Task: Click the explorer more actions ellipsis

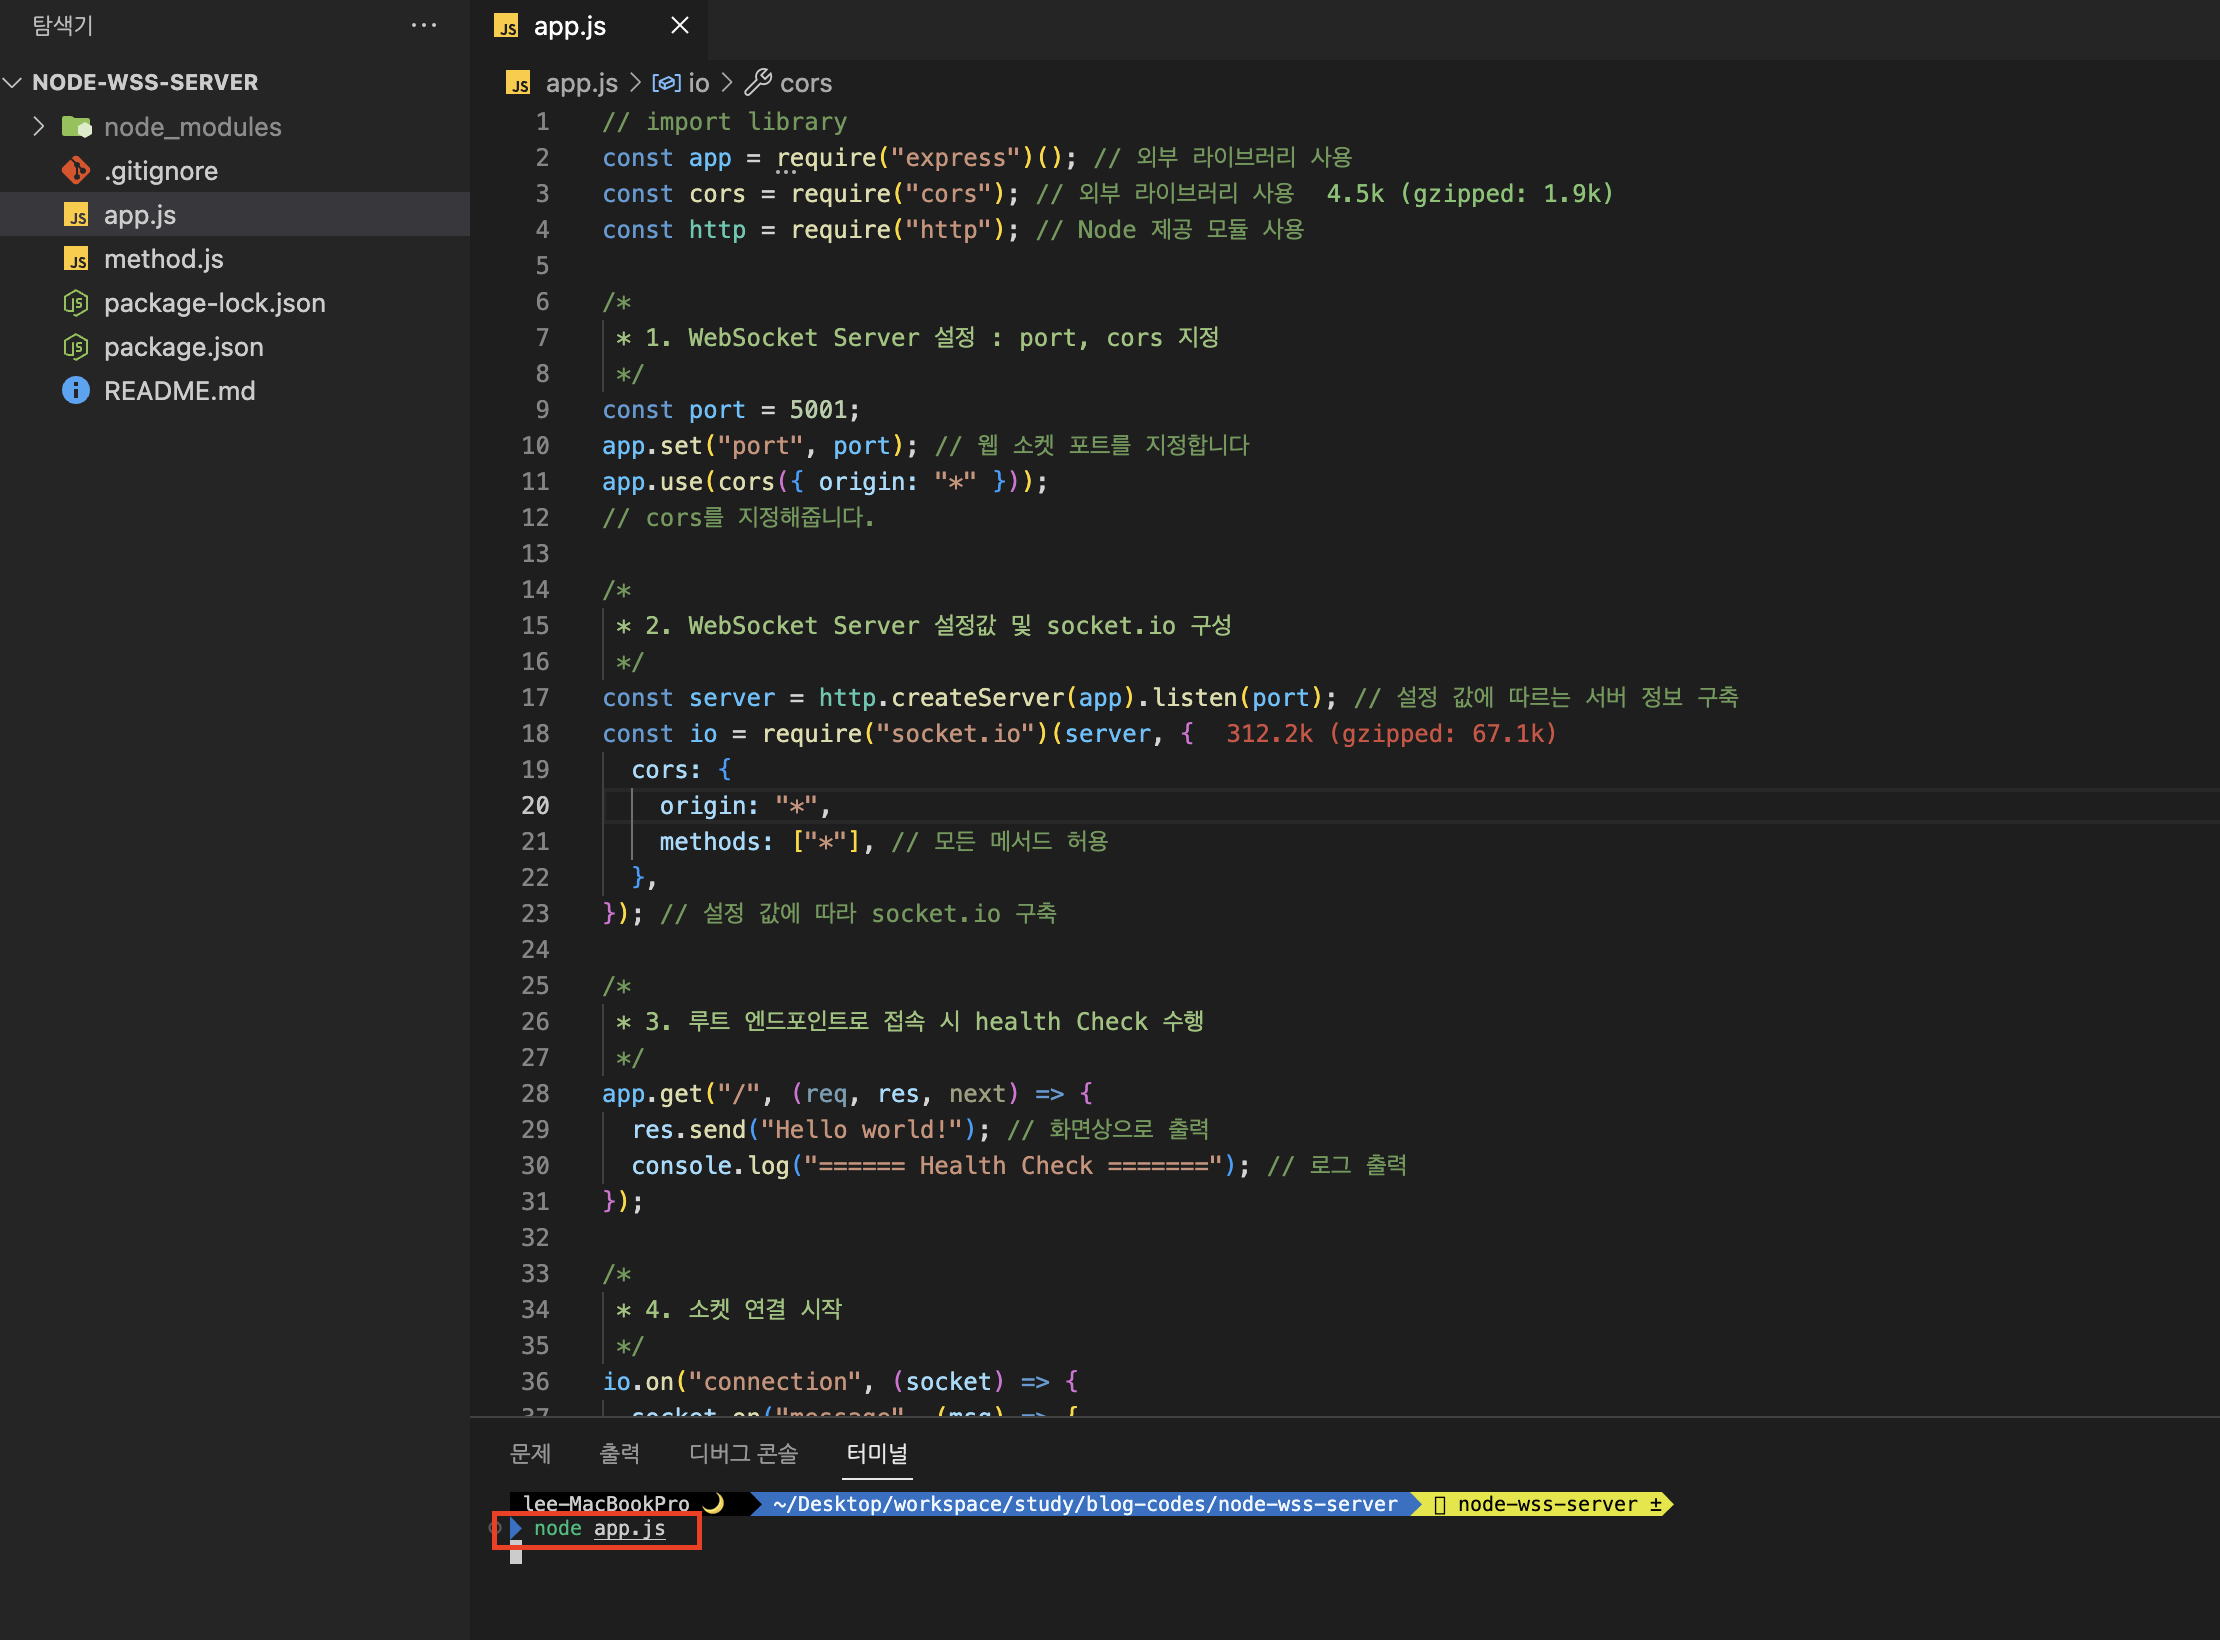Action: coord(424,26)
